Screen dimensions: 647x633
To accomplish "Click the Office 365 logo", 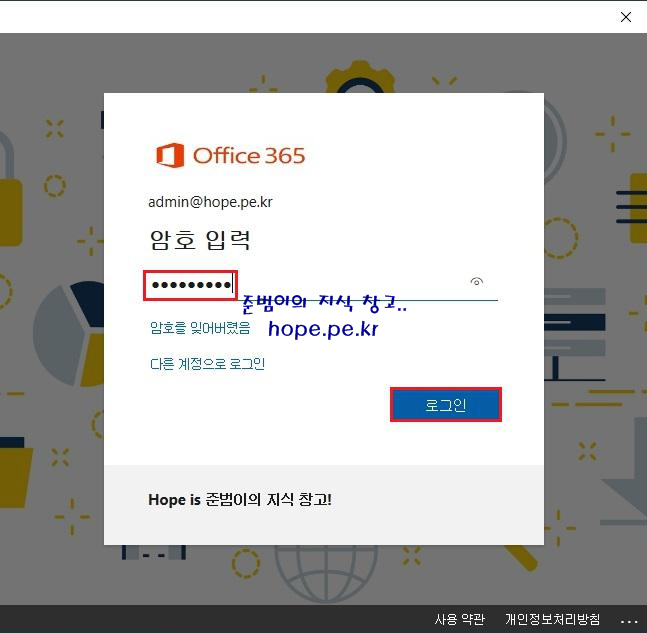I will click(230, 156).
